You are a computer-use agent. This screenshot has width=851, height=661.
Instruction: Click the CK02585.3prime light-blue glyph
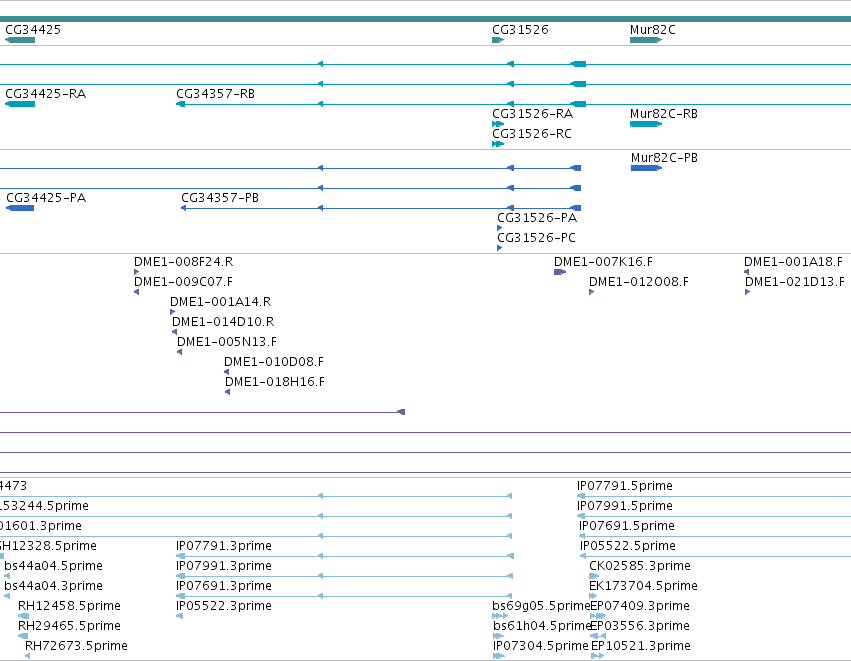(x=594, y=576)
